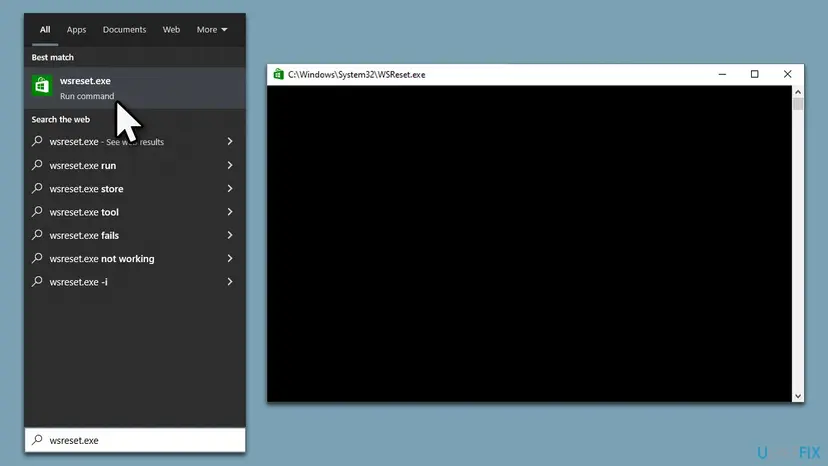
Task: Select 'wsreset.exe not working' web suggestion
Action: click(x=135, y=258)
